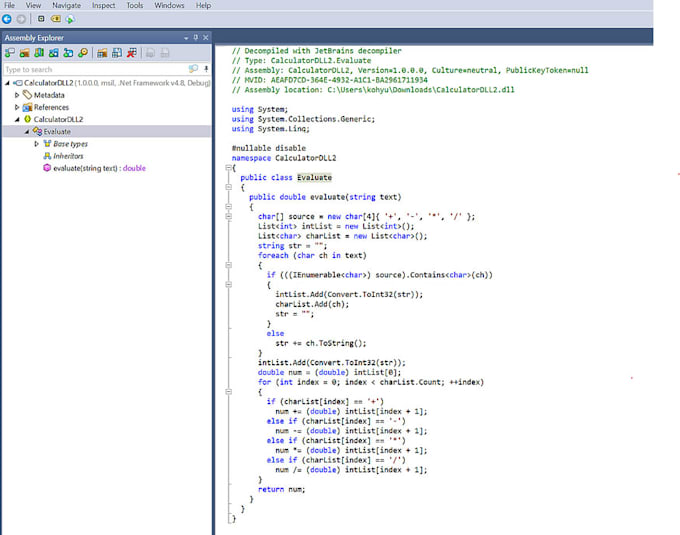Collapse the CalculatorDLL2 namespace node arrow

(x=17, y=119)
